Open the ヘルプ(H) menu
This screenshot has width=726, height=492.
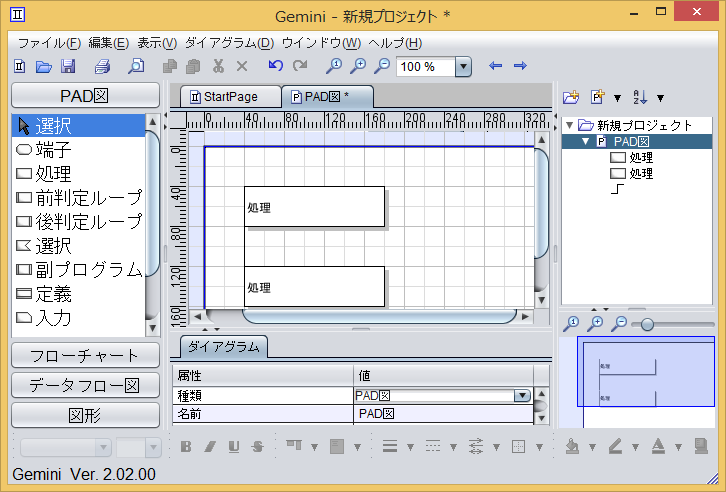pyautogui.click(x=395, y=43)
